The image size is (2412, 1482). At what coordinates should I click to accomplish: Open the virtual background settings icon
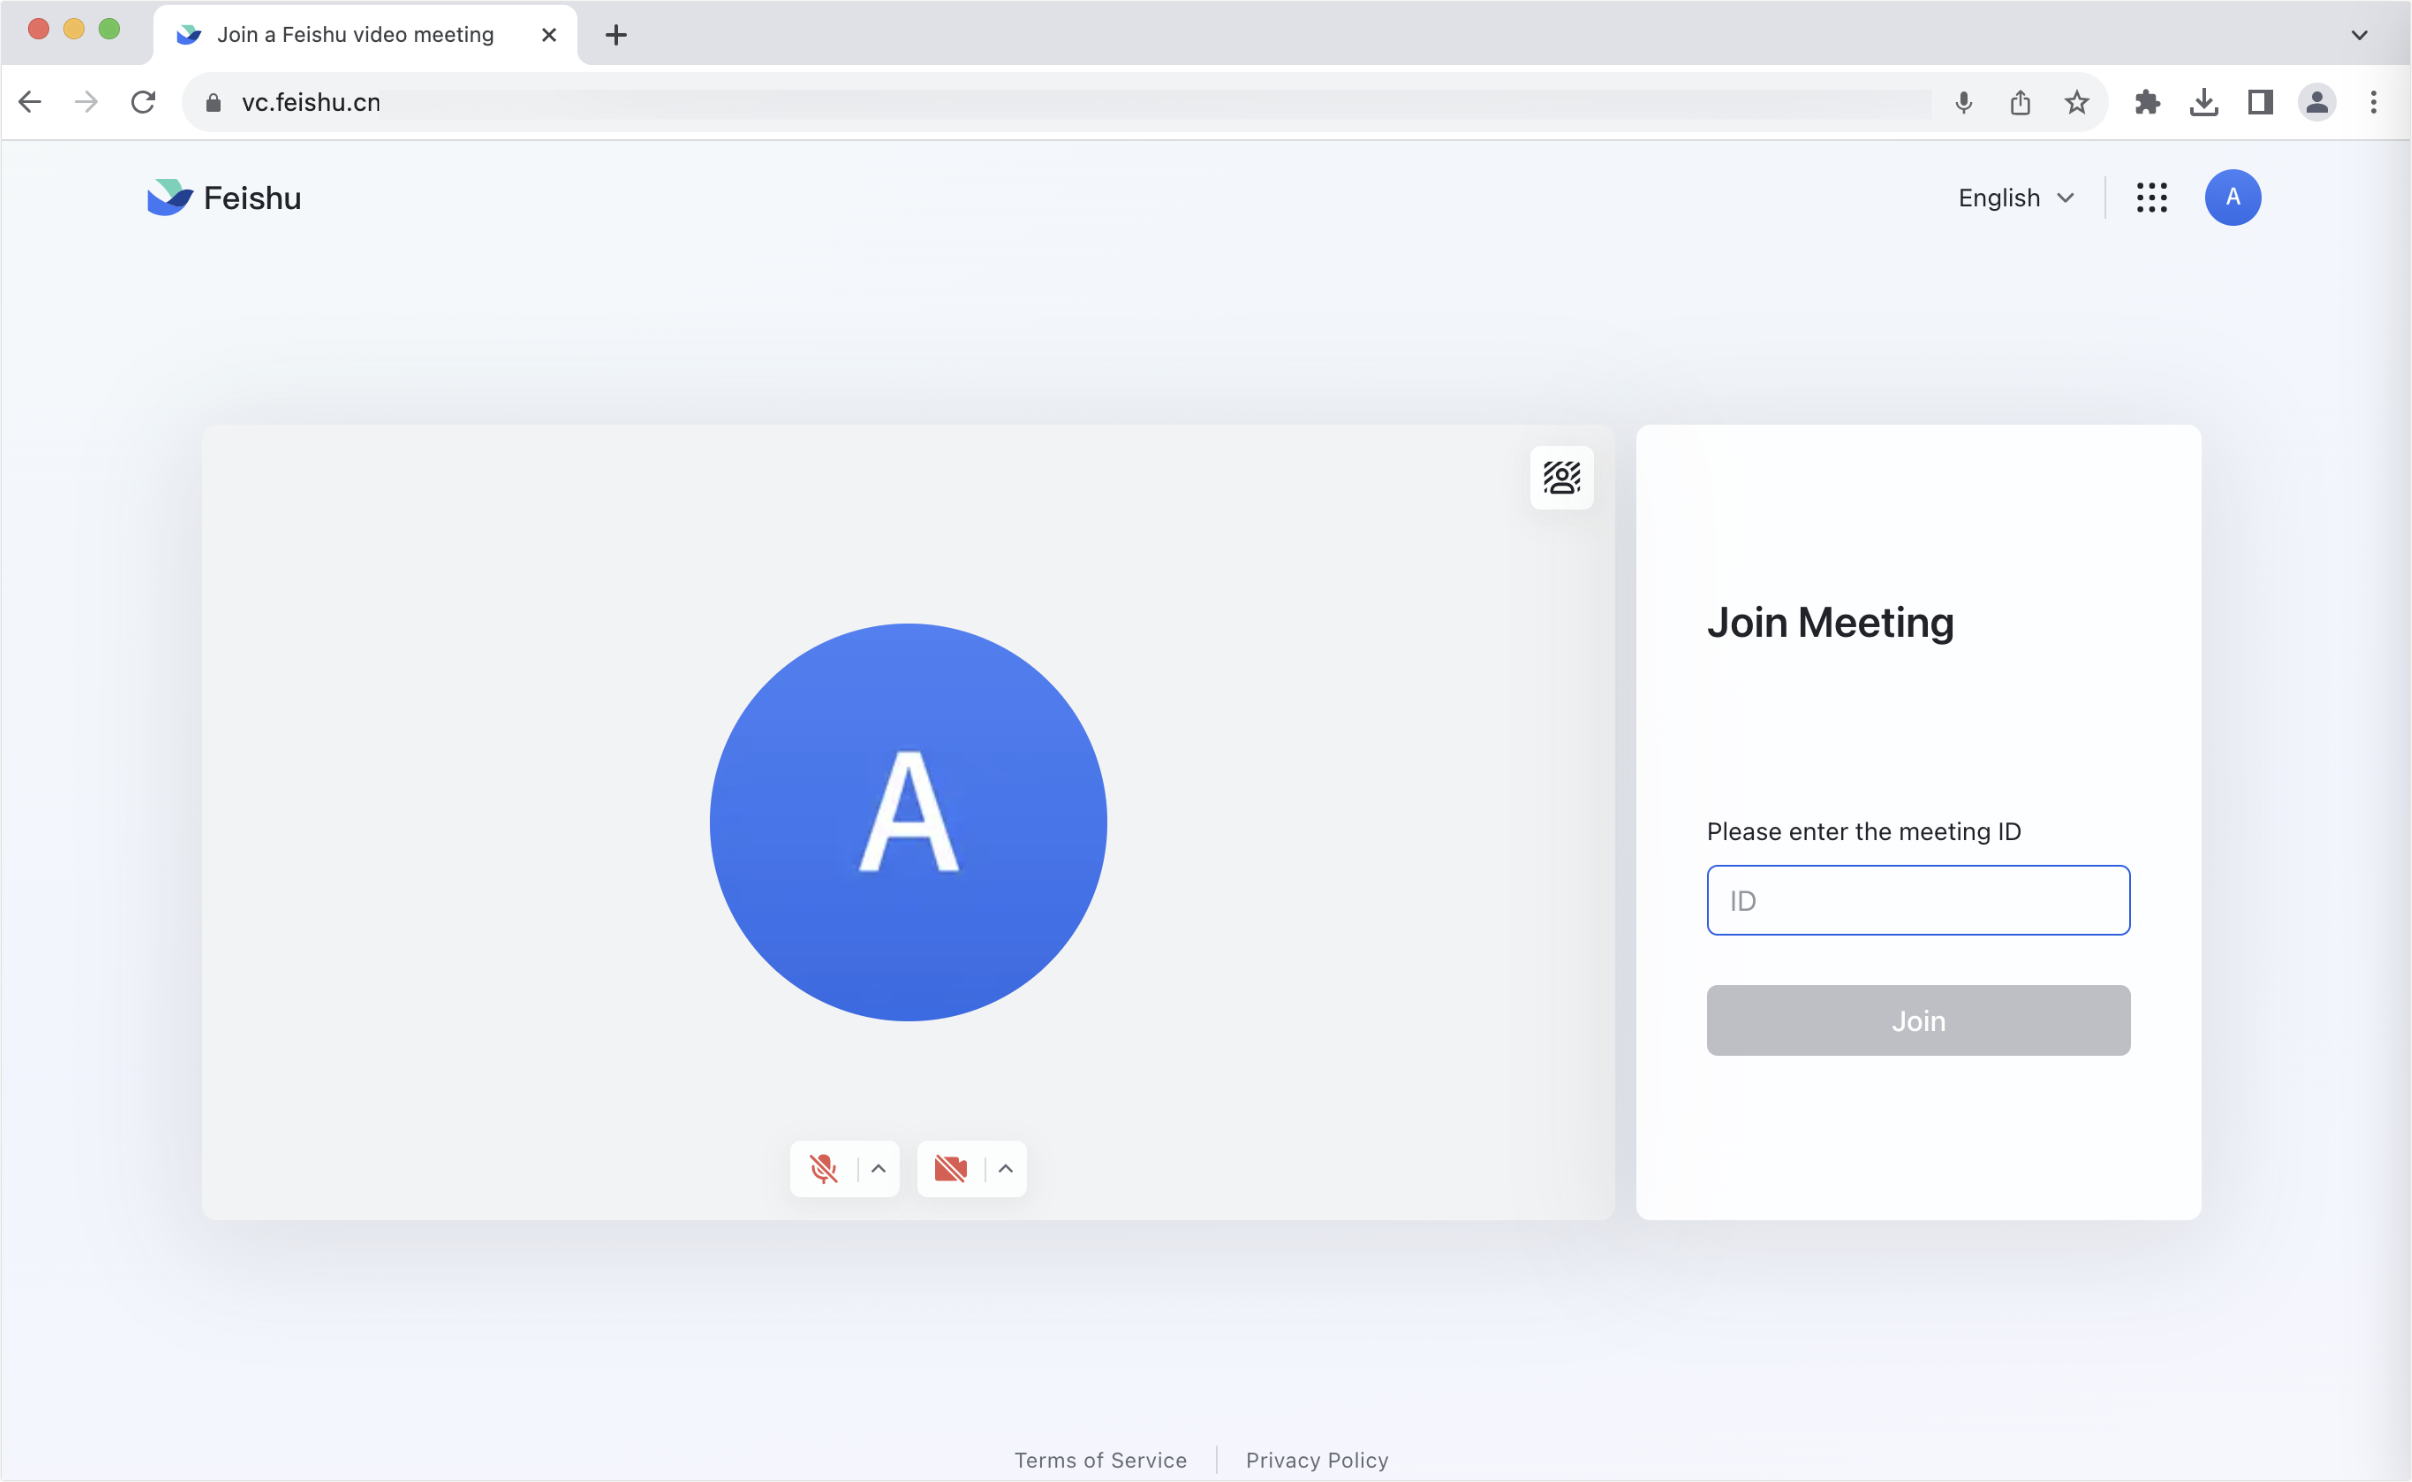click(1560, 478)
